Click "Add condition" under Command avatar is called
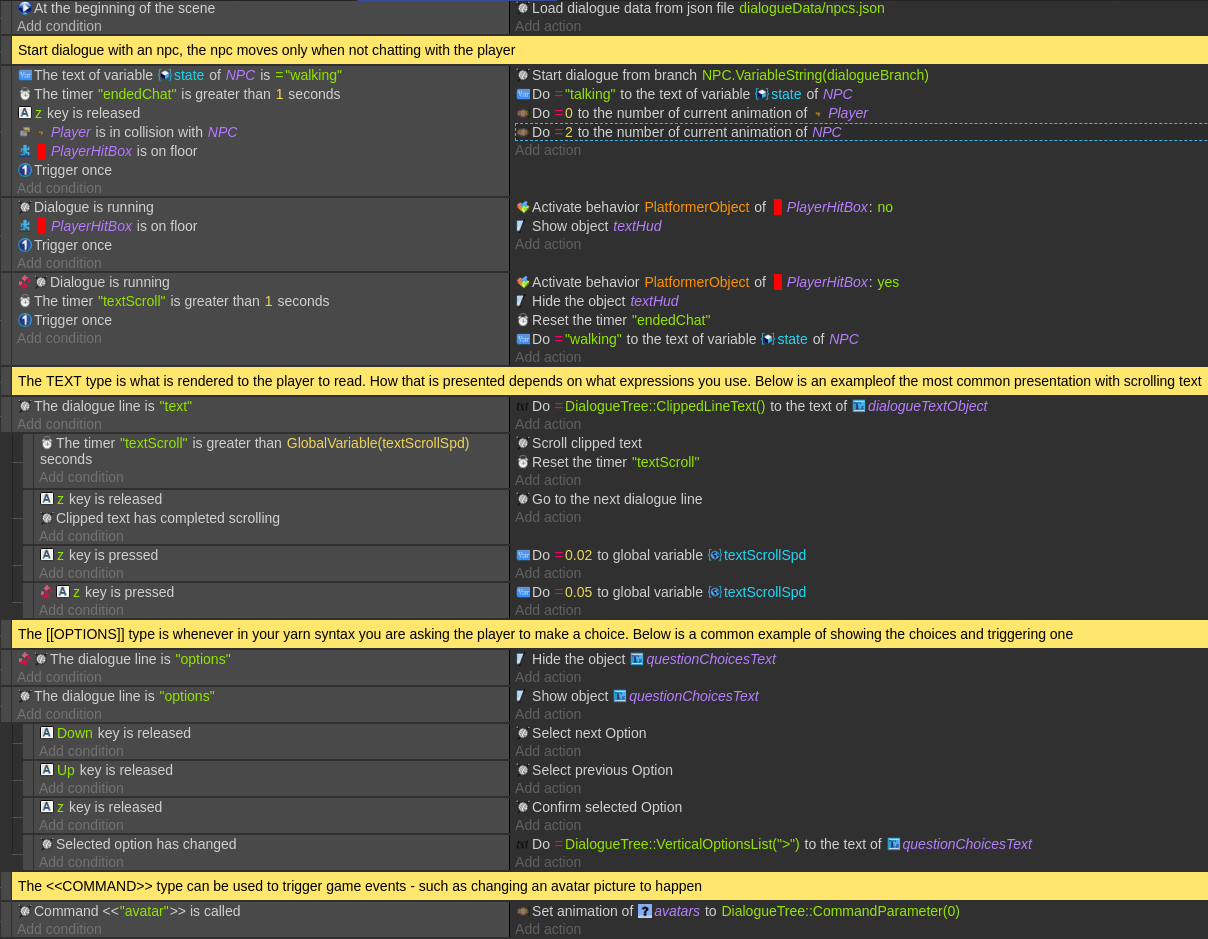This screenshot has width=1208, height=939. click(x=59, y=929)
